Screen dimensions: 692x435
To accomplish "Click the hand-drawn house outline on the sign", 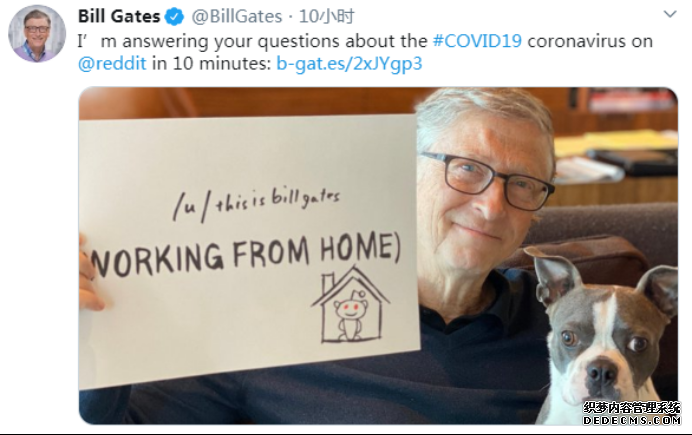I will pyautogui.click(x=351, y=304).
